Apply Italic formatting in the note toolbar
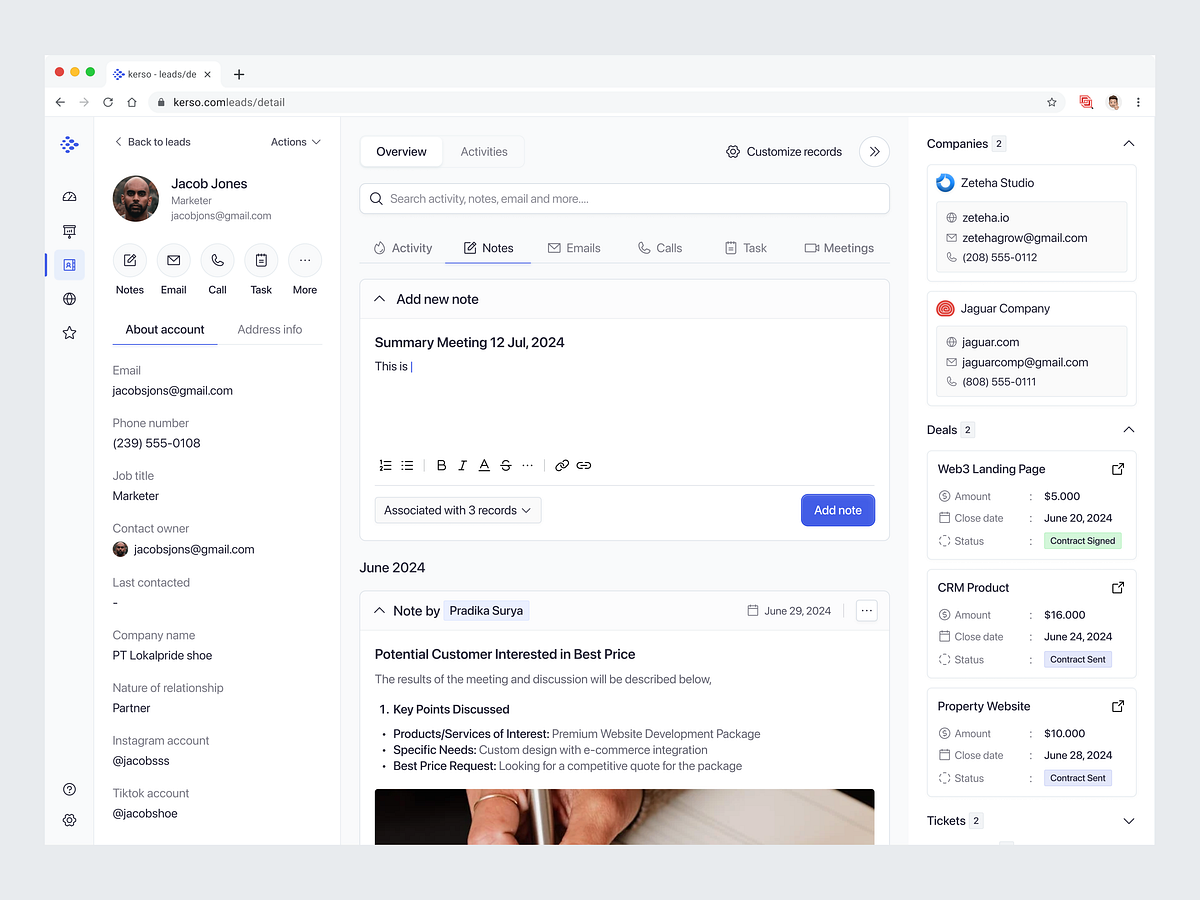The width and height of the screenshot is (1200, 900). pyautogui.click(x=462, y=465)
